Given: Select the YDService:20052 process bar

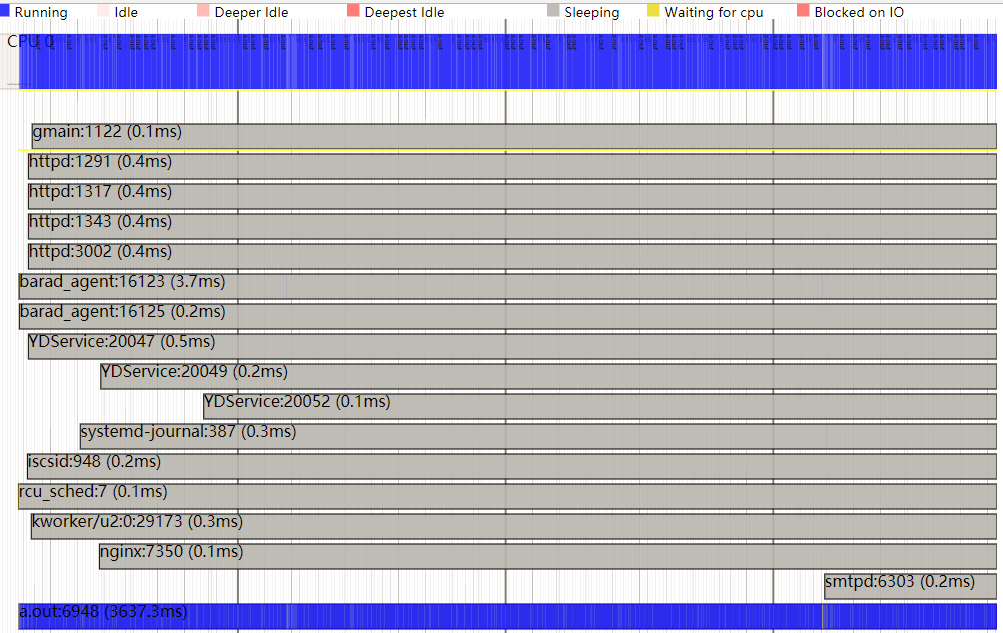Looking at the screenshot, I should (x=600, y=407).
